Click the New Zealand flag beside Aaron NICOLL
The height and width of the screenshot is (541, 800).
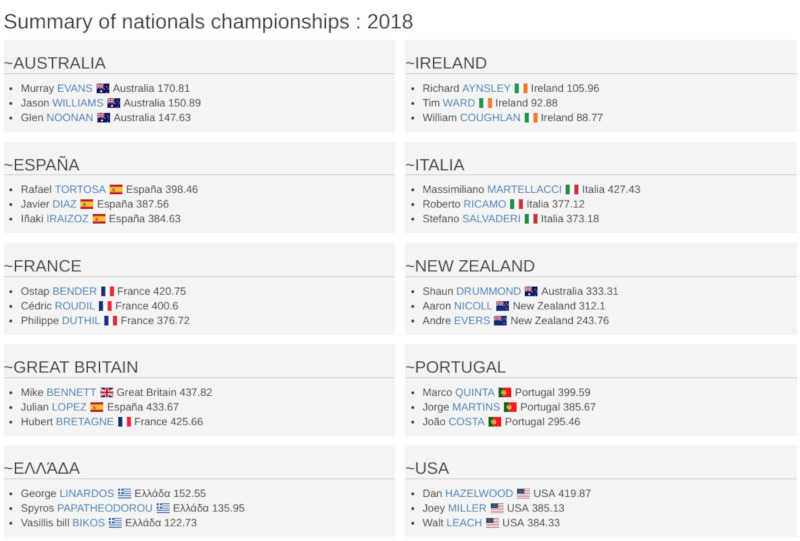503,306
